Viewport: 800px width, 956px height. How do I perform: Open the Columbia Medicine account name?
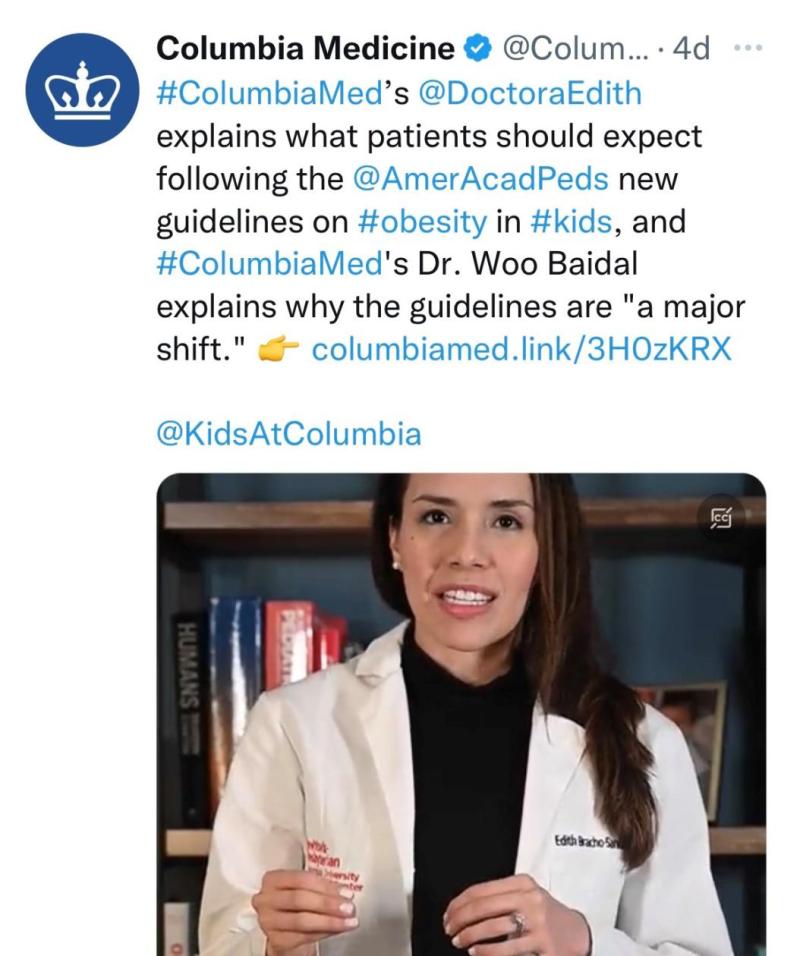coord(305,49)
